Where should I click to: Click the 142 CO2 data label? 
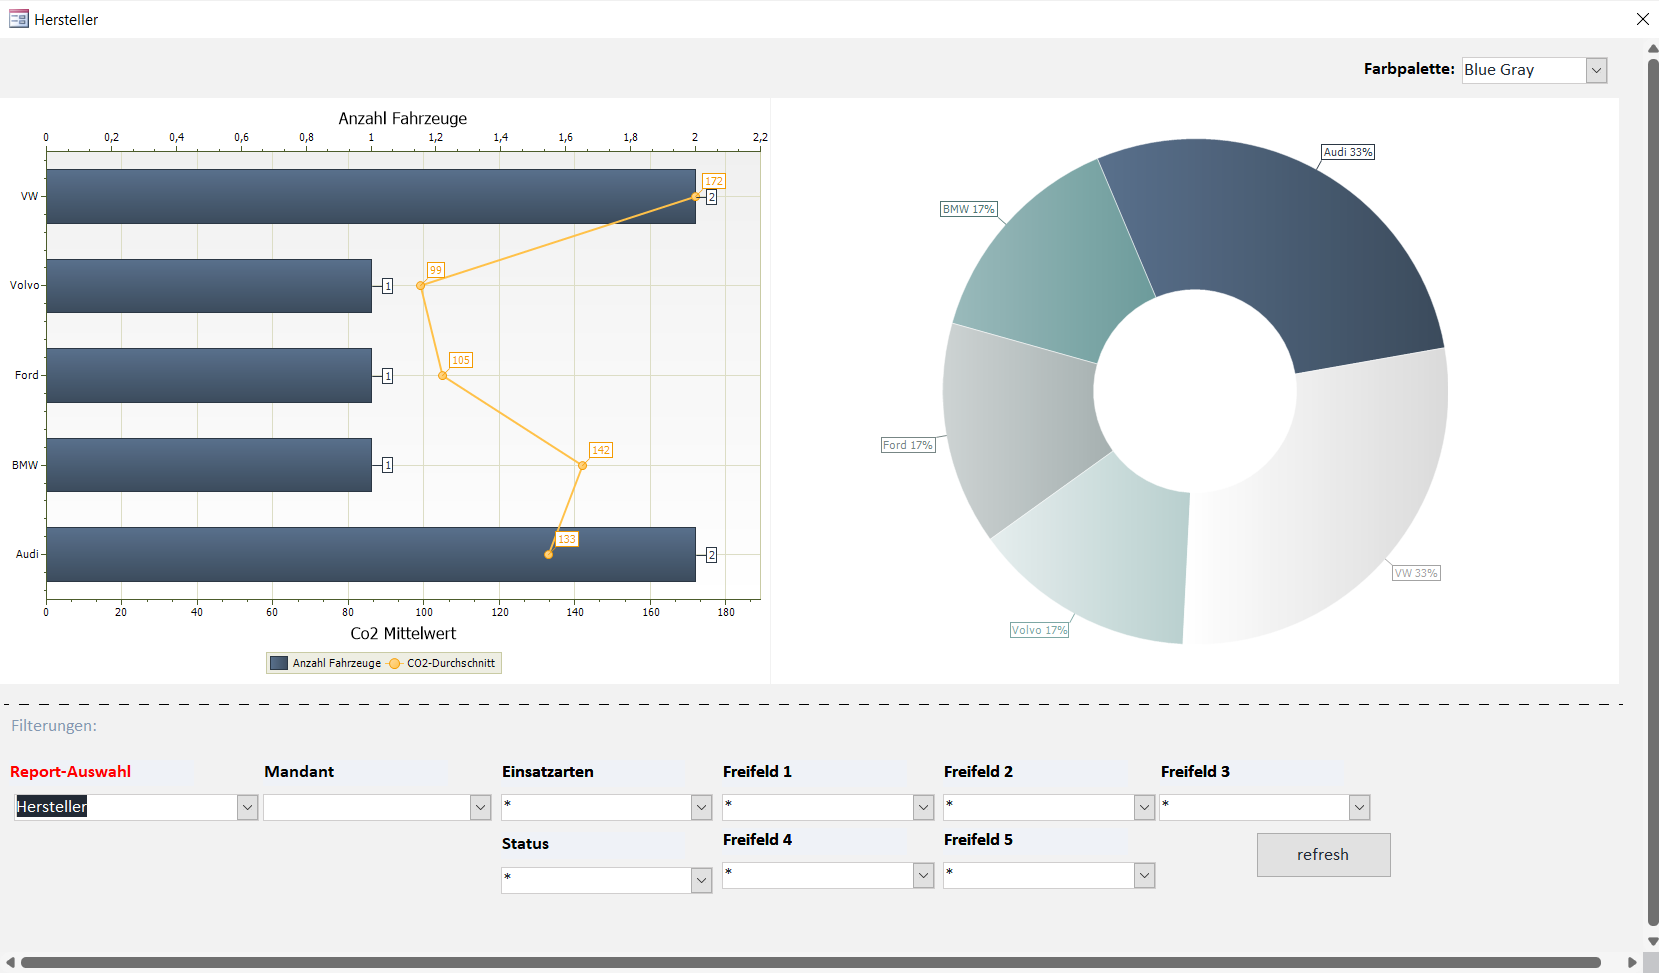click(x=601, y=450)
